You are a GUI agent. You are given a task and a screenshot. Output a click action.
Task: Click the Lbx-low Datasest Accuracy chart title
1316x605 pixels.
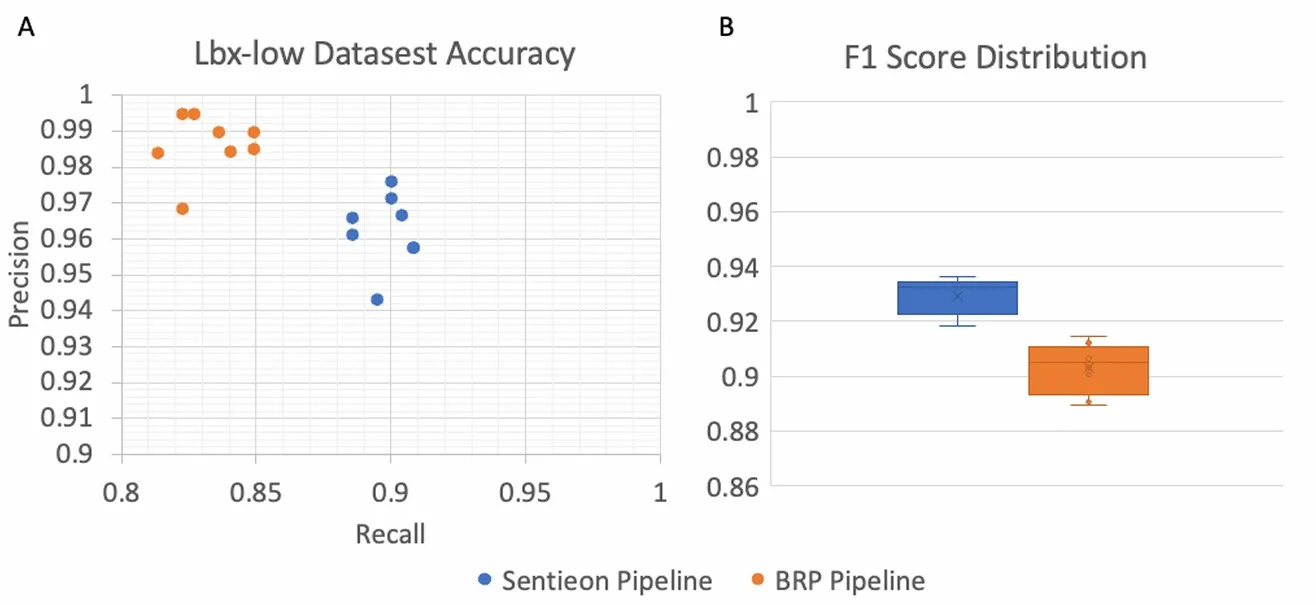(x=385, y=53)
